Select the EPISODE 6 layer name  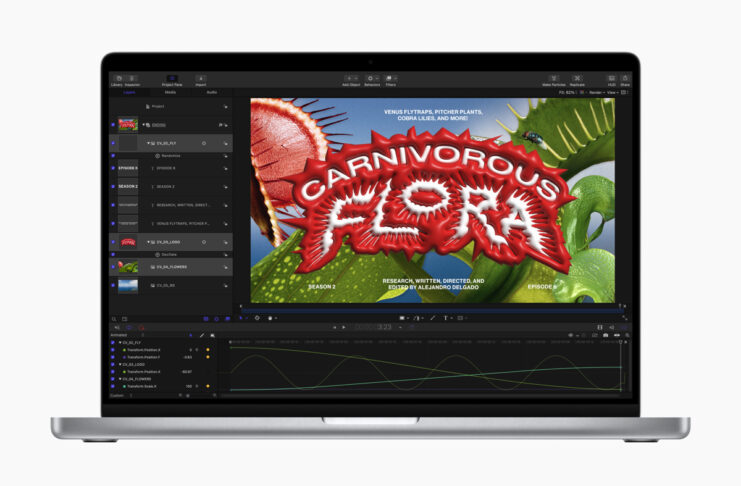click(x=166, y=168)
